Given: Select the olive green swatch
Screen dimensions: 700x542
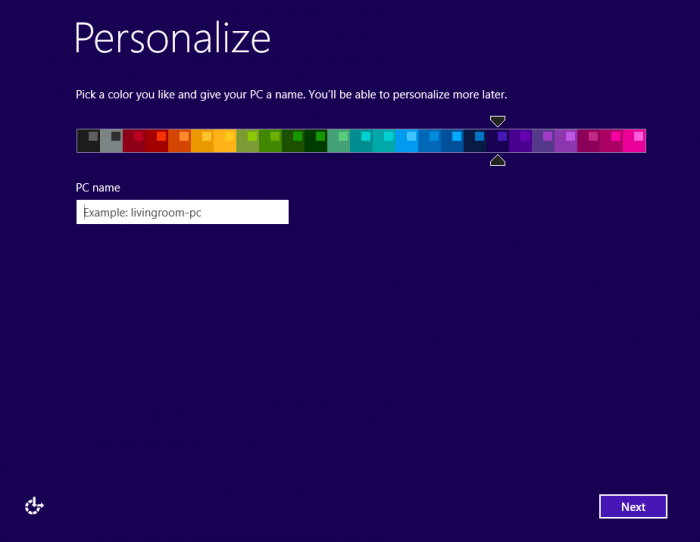Looking at the screenshot, I should [248, 141].
